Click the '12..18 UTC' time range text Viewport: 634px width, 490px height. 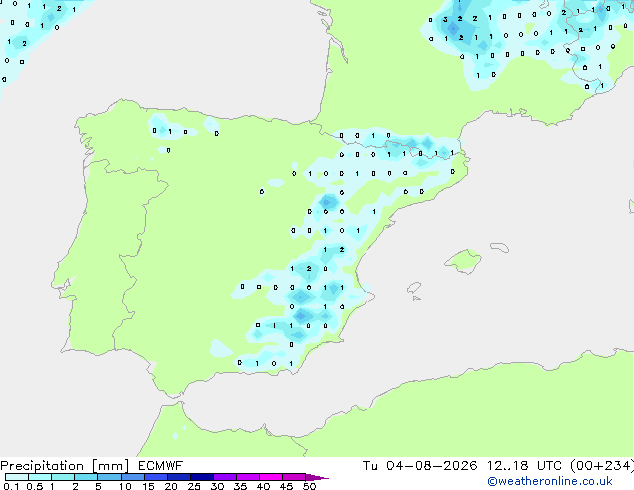(524, 466)
